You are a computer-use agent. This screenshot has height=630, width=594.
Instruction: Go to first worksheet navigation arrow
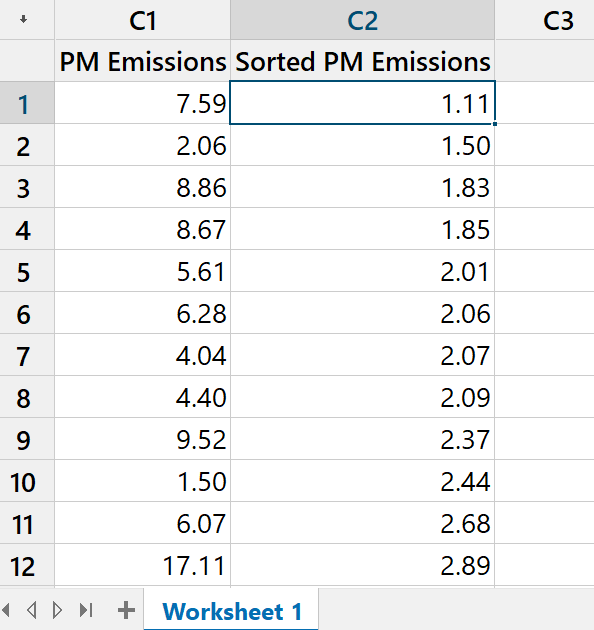[x=6, y=610]
